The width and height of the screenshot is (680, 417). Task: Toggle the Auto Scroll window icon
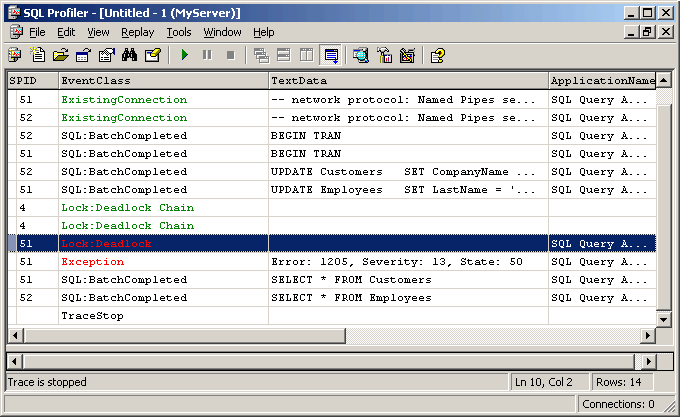click(331, 55)
